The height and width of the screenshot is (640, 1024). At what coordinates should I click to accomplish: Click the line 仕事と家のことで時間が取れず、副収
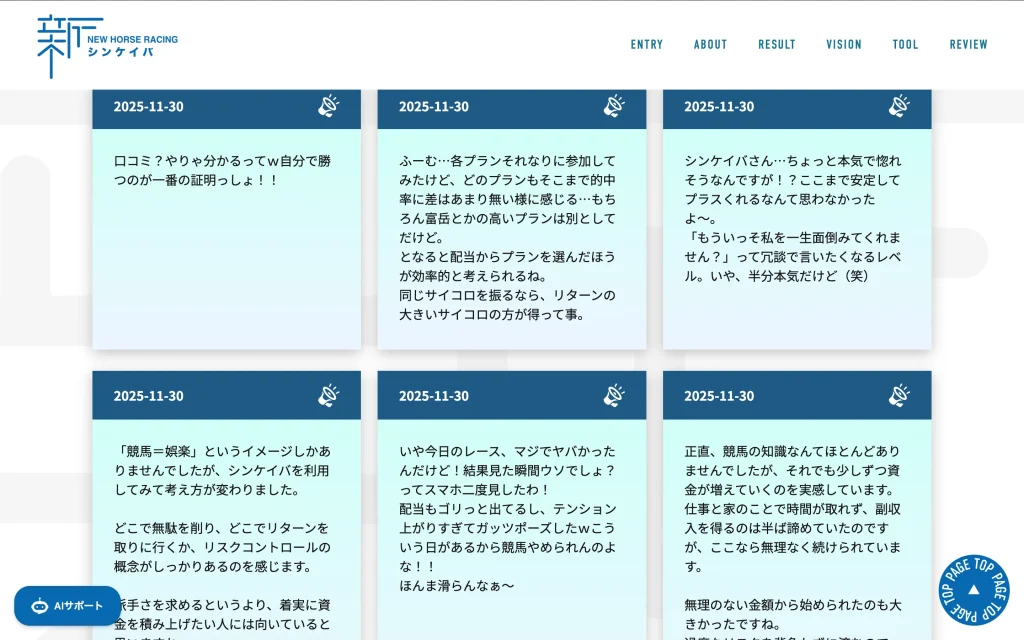tap(792, 509)
